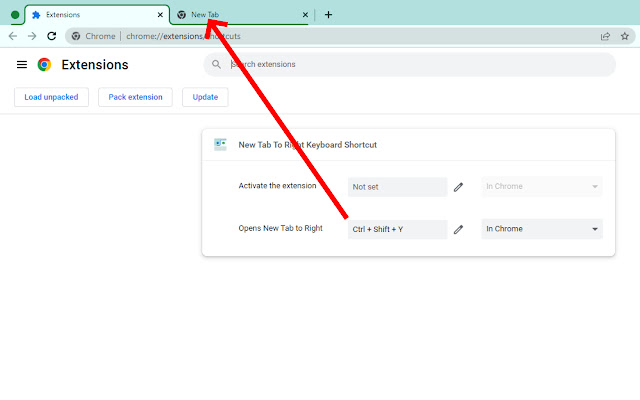Click the Activate the extension label
The image size is (640, 400).
[x=277, y=186]
